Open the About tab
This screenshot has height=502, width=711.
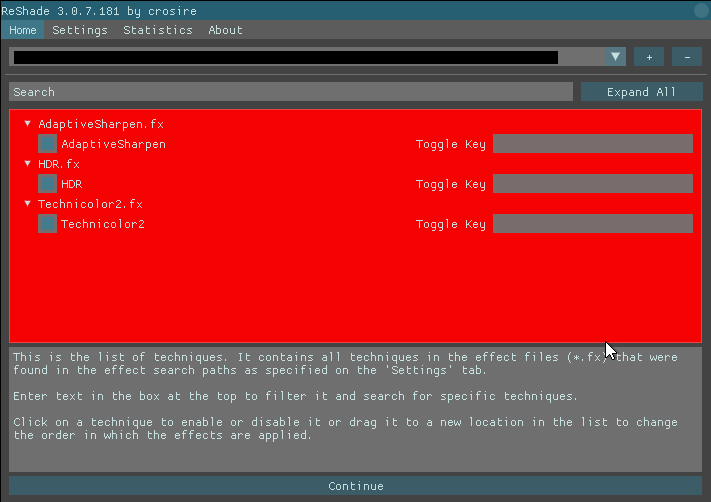225,30
